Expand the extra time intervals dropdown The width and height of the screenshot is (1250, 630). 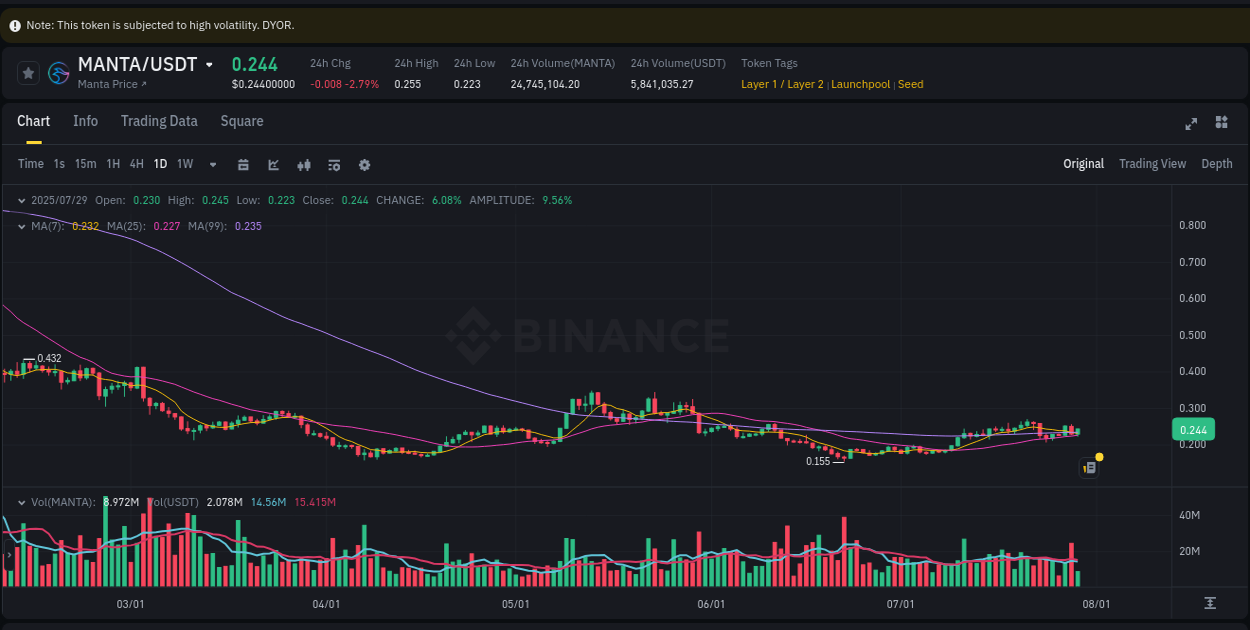(211, 164)
